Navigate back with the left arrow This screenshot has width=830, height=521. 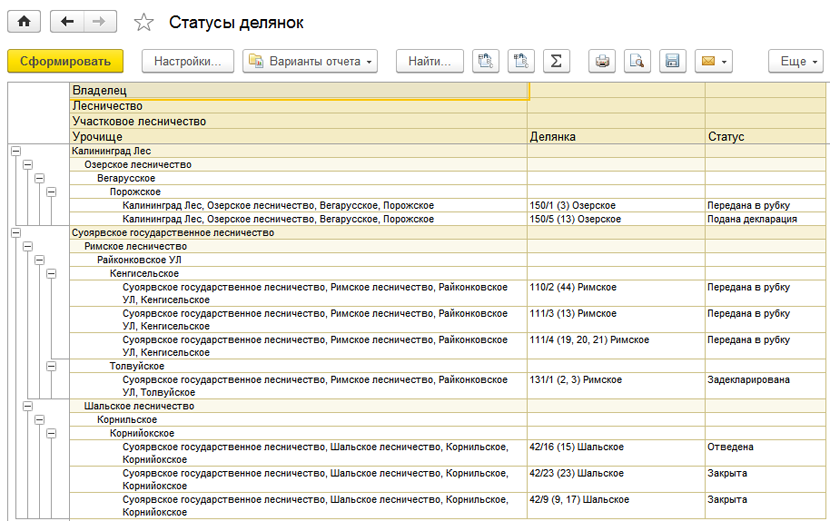[x=67, y=22]
